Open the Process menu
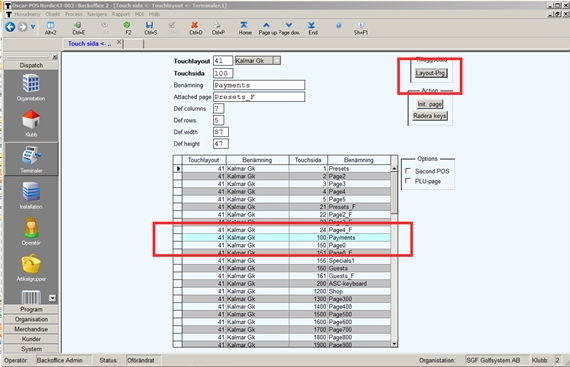 click(74, 14)
